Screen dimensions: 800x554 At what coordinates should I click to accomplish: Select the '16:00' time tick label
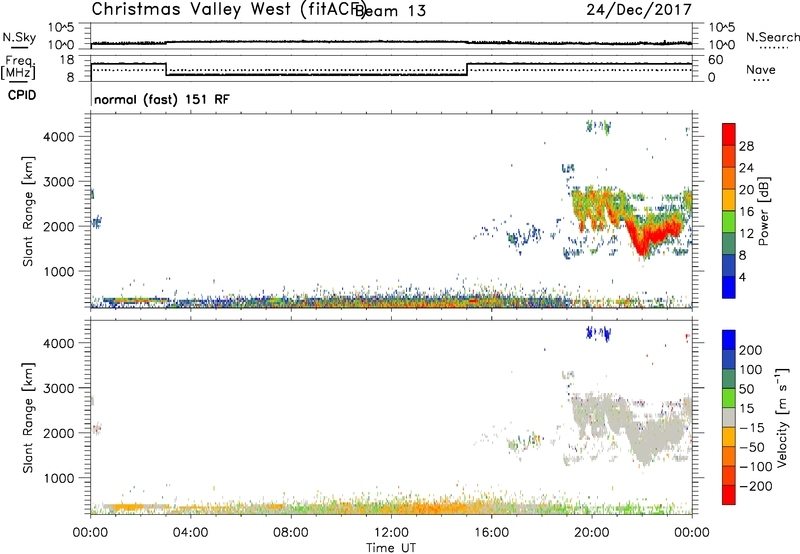(491, 533)
